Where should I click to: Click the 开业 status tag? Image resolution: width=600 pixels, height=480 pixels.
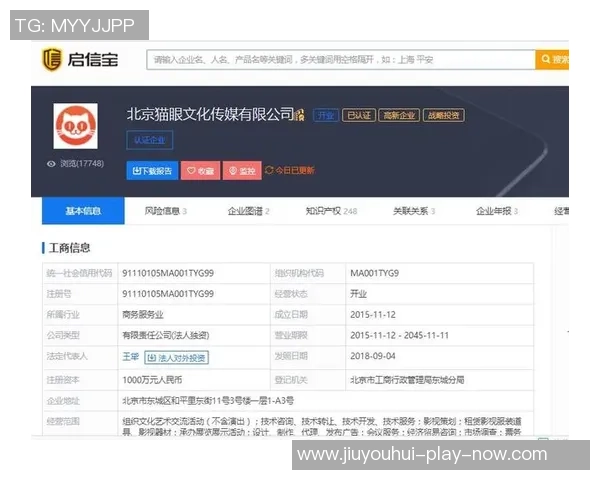click(x=326, y=115)
